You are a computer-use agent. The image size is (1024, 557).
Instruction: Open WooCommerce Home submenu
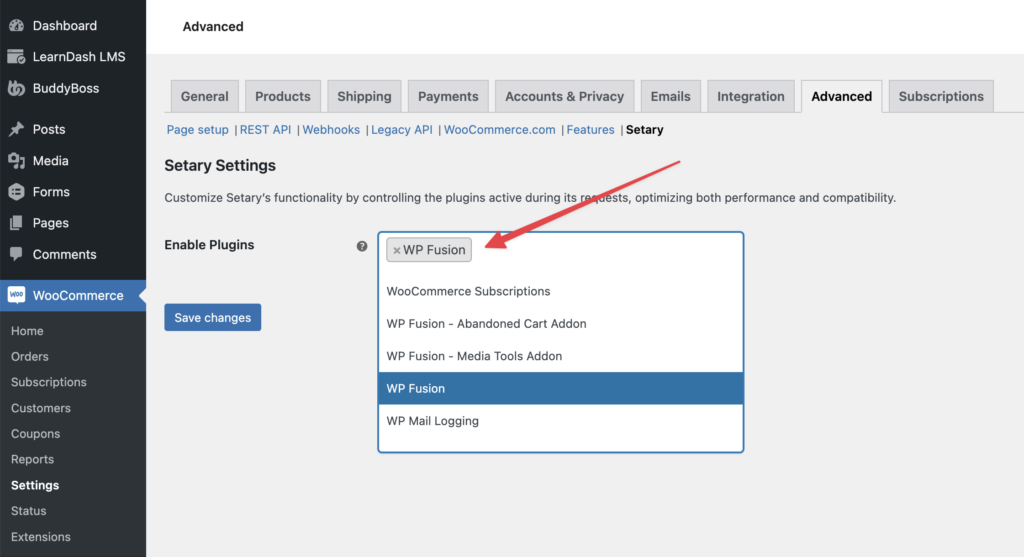27,331
